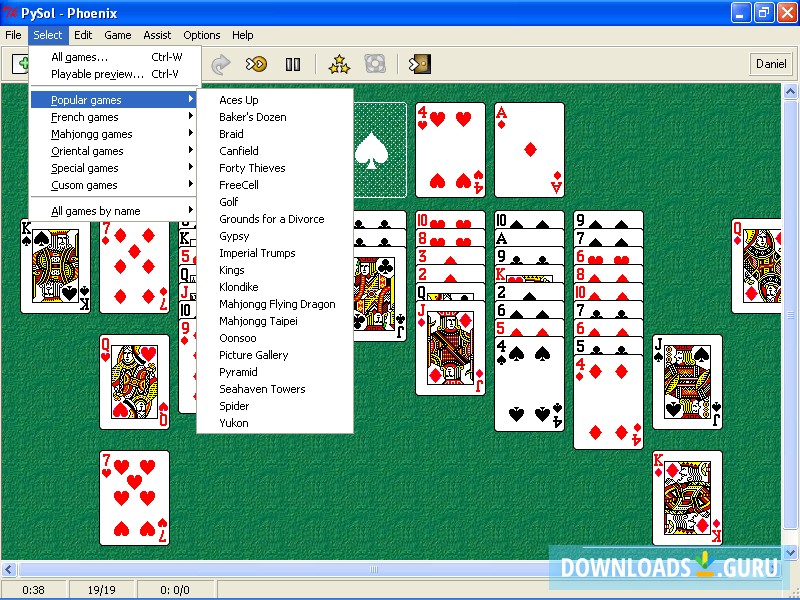Select Baker's Dozen game
The height and width of the screenshot is (600, 800).
(x=275, y=117)
